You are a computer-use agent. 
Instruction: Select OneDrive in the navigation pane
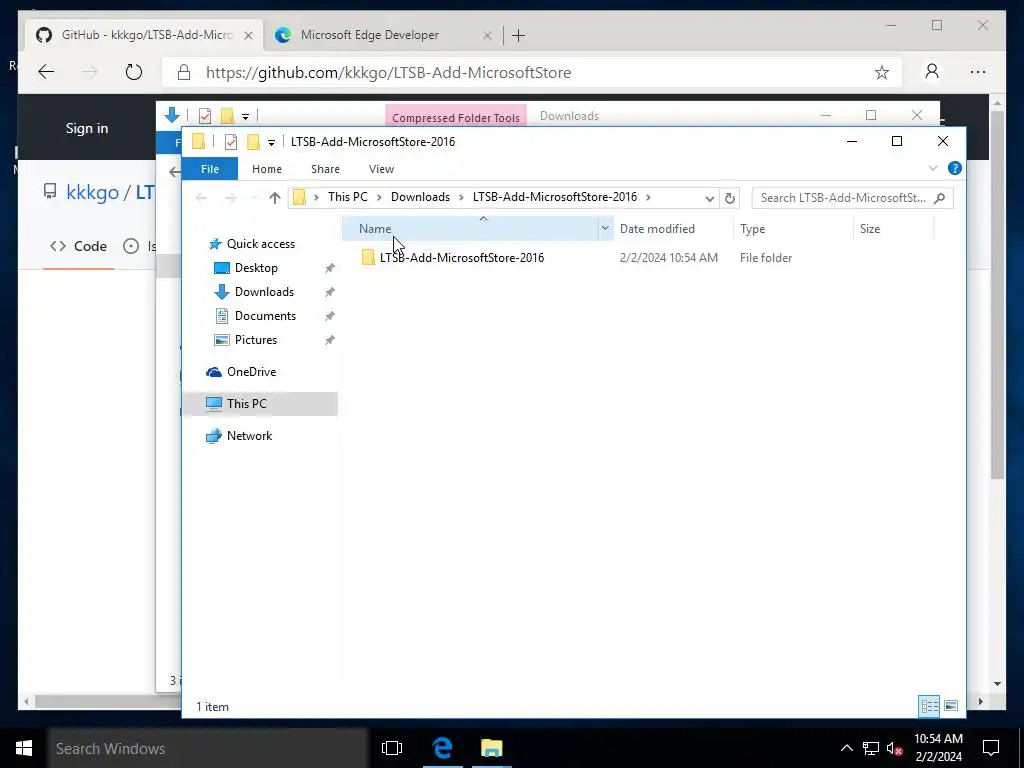[251, 372]
